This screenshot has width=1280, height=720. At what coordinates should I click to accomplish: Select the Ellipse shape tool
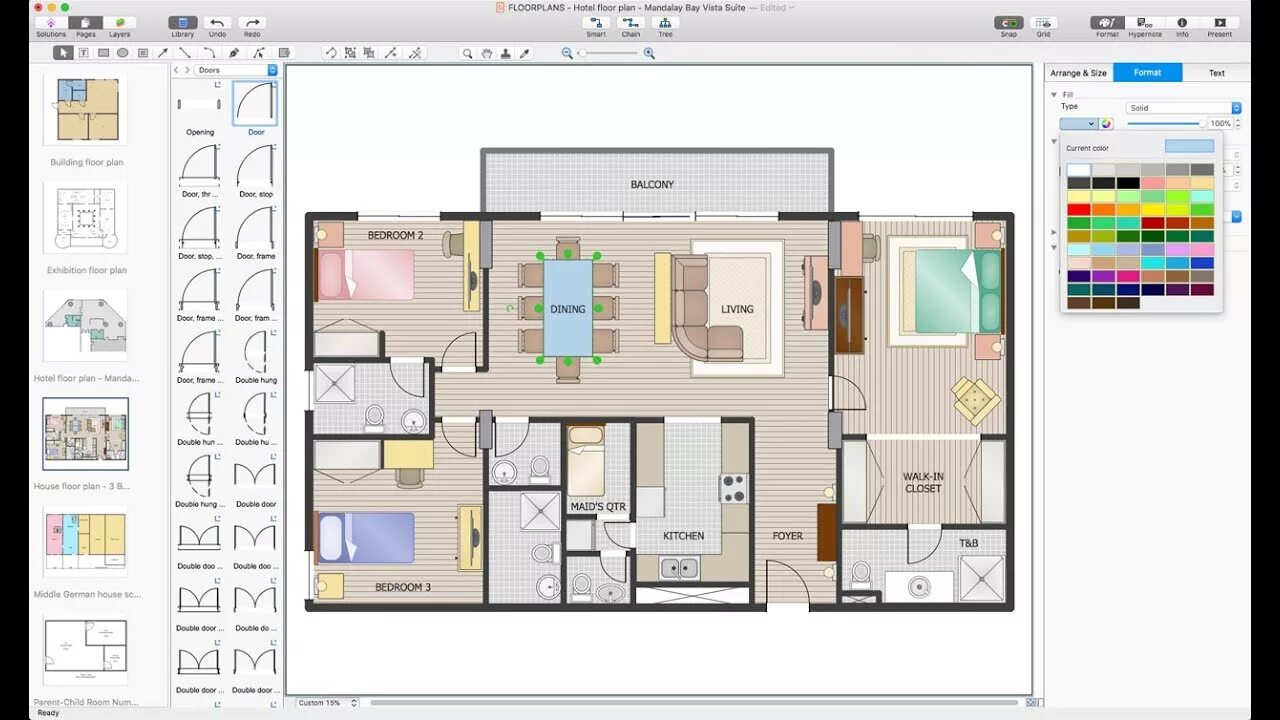(x=123, y=53)
